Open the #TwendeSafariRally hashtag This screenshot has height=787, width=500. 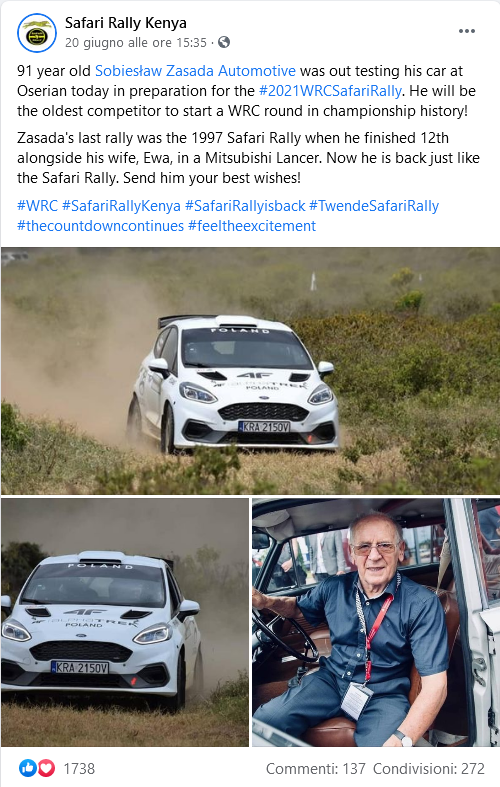coord(374,206)
